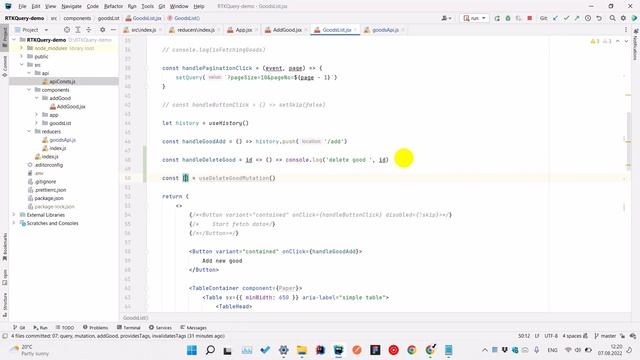This screenshot has height=360, width=640.
Task: Click the Git update project arrow icon
Action: tap(556, 18)
